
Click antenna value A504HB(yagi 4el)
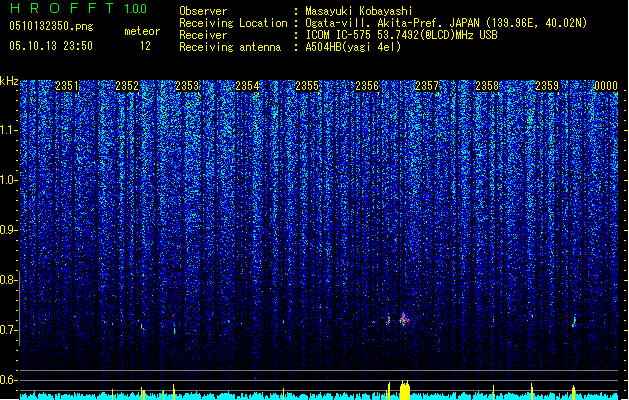pyautogui.click(x=353, y=47)
